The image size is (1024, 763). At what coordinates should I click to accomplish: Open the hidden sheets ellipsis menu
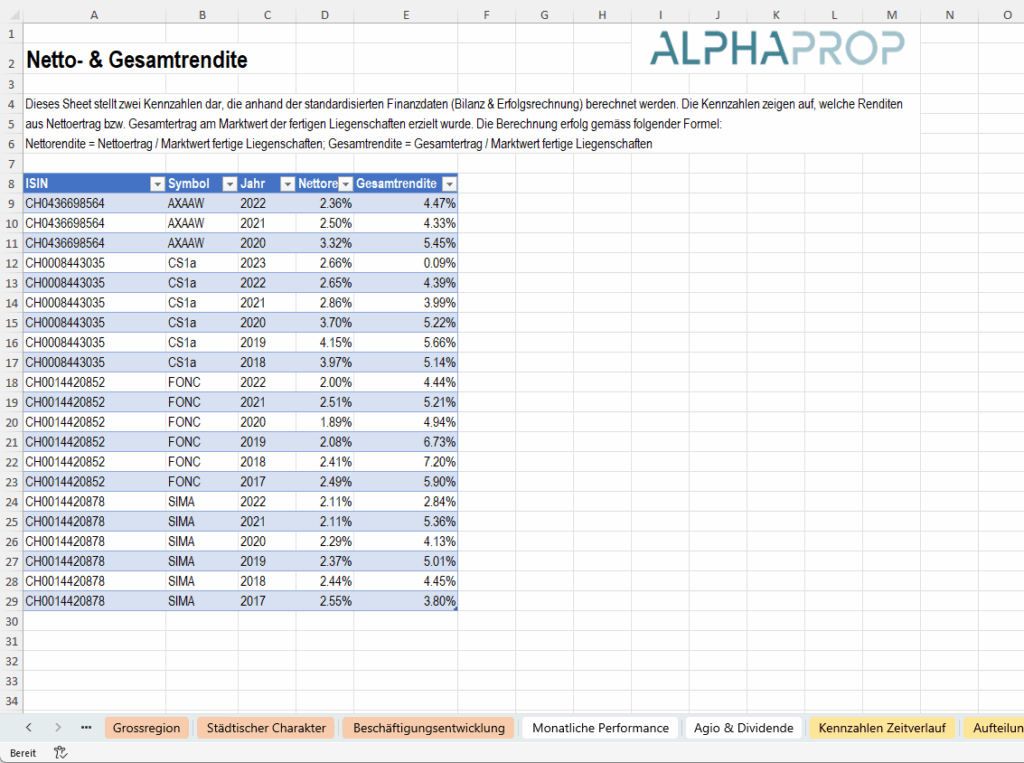(86, 727)
